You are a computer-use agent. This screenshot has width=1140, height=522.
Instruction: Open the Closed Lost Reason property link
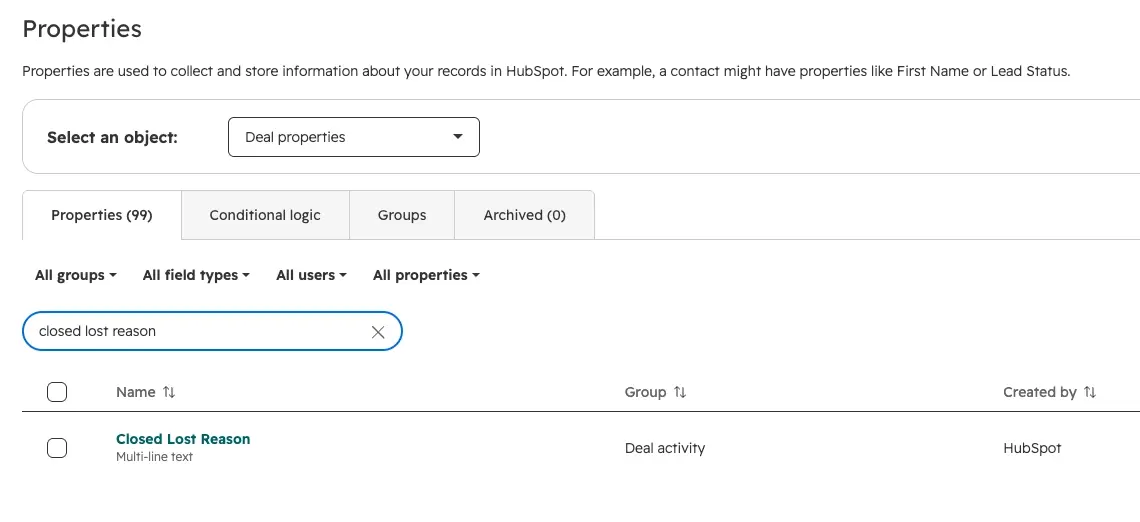pos(183,439)
